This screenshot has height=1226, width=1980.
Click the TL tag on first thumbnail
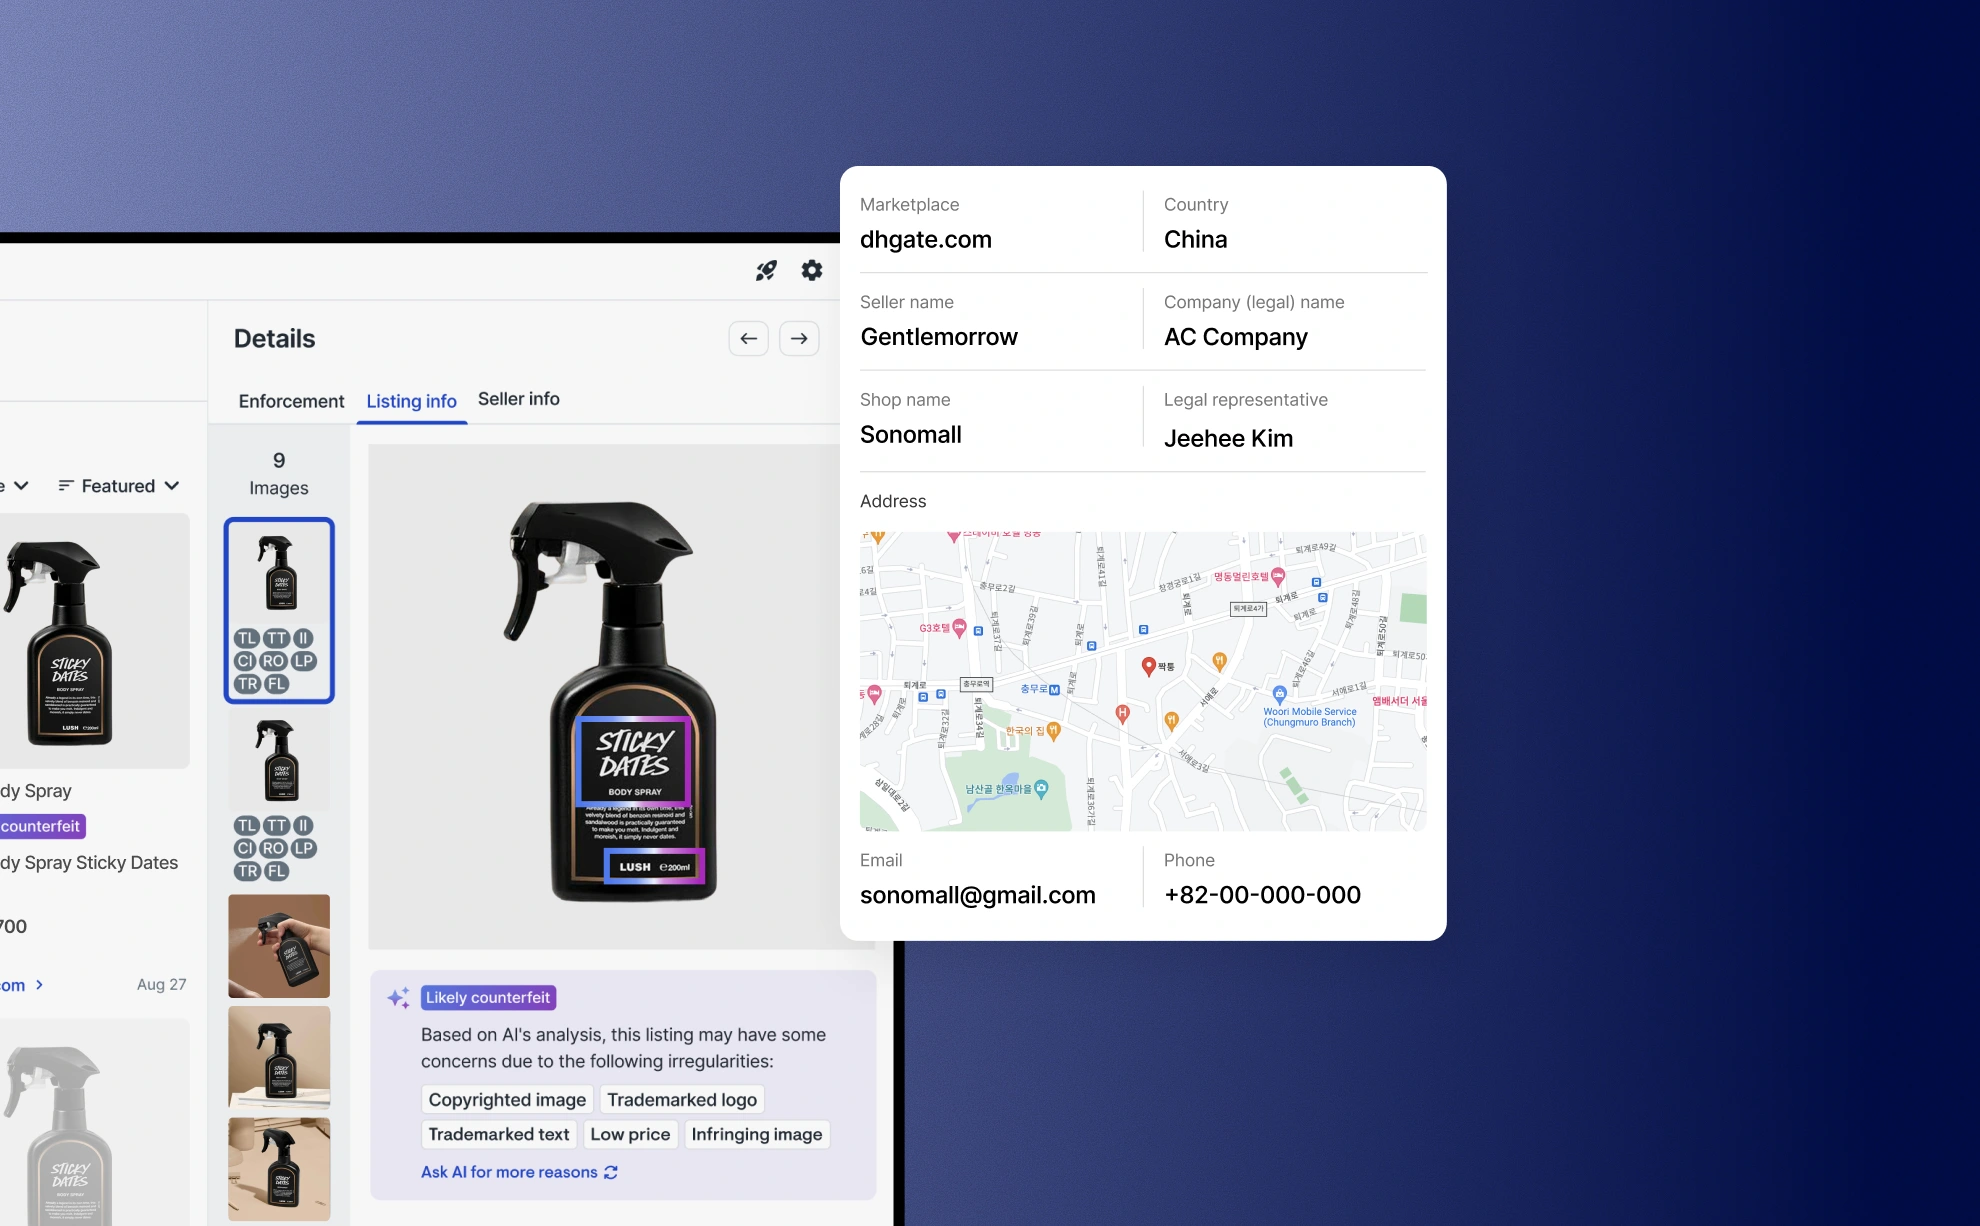247,638
